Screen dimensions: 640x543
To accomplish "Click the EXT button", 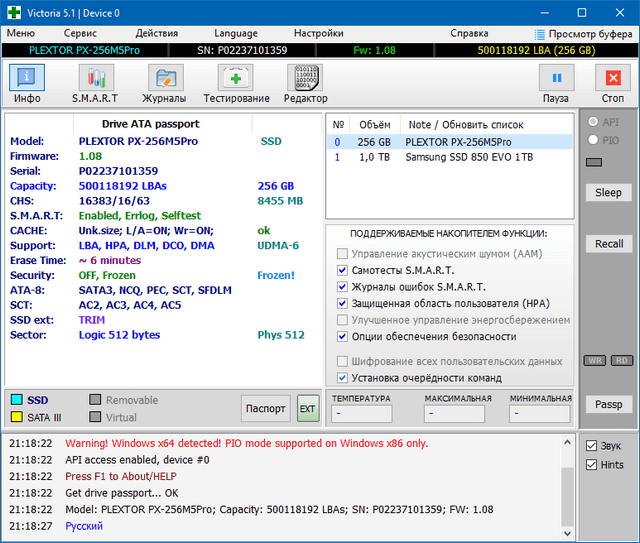I will pyautogui.click(x=307, y=408).
